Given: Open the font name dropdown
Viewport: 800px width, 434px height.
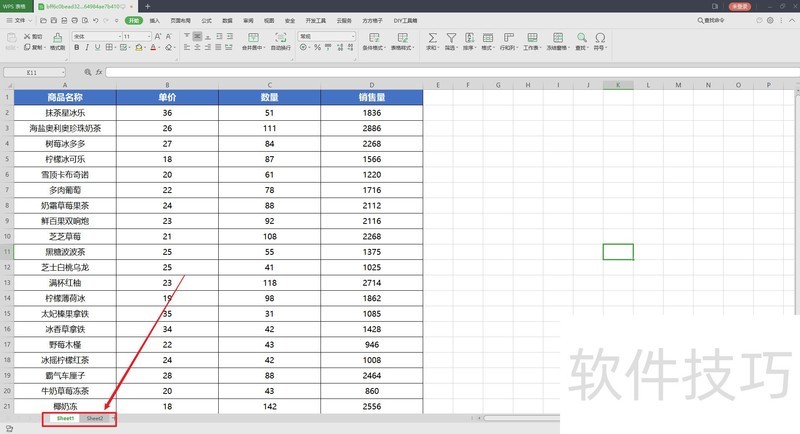Looking at the screenshot, I should 120,36.
